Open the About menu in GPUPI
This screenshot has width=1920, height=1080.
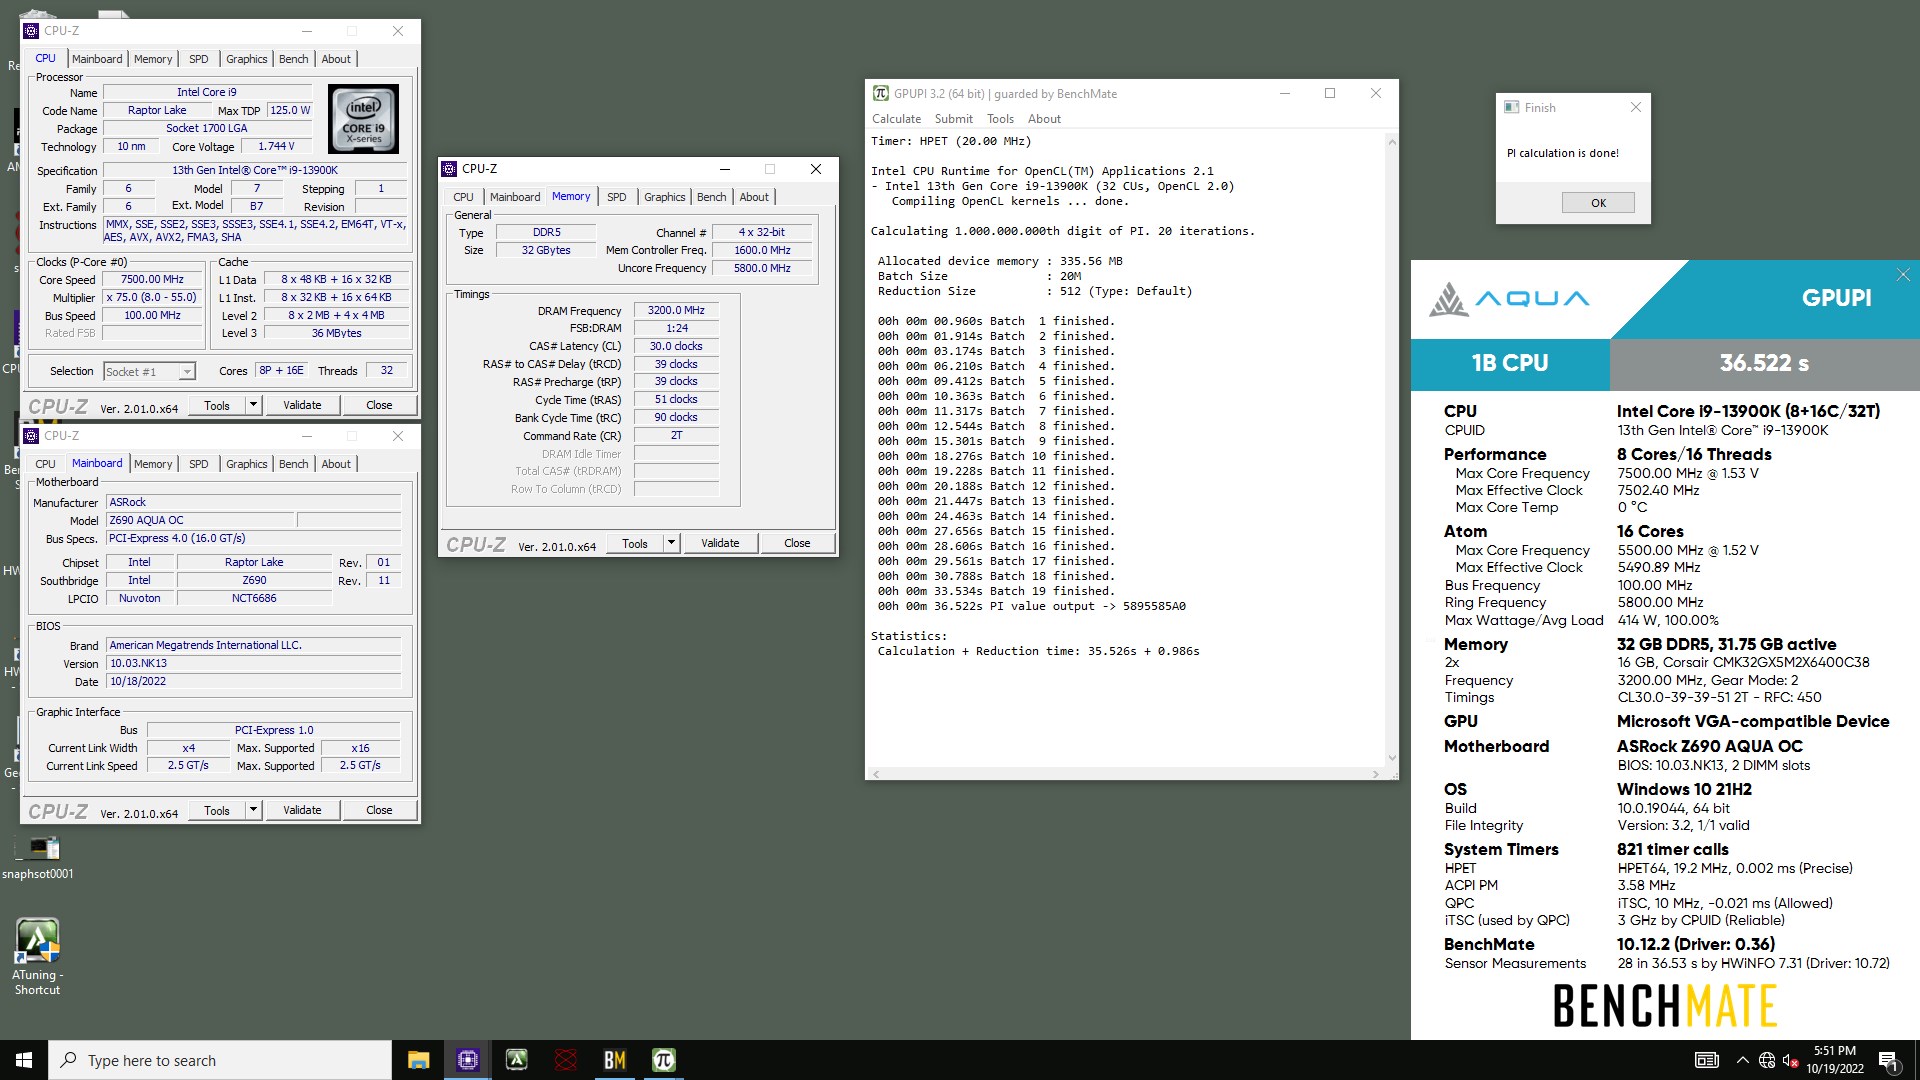click(x=1044, y=119)
